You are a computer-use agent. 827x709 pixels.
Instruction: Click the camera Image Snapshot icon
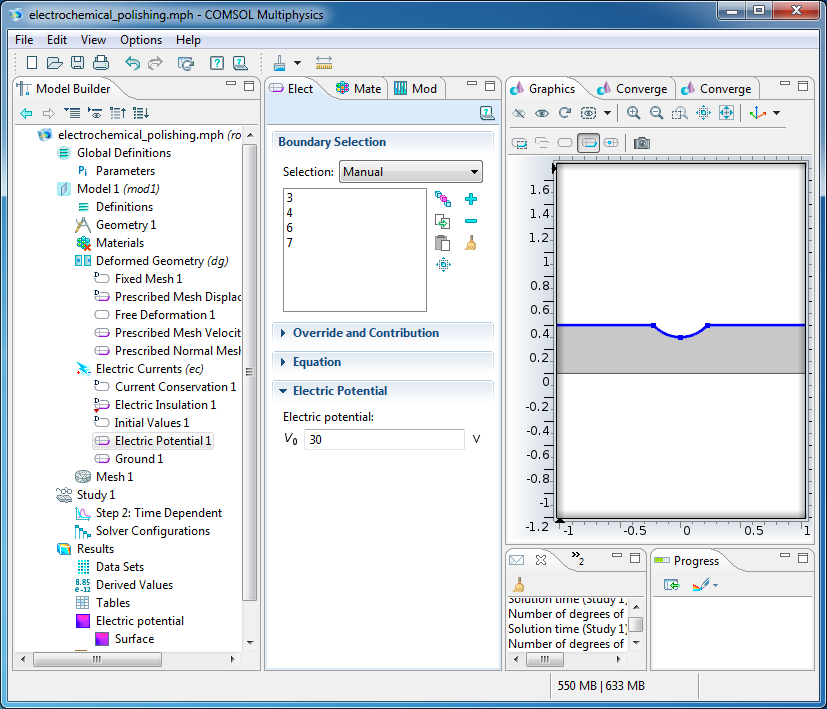641,143
